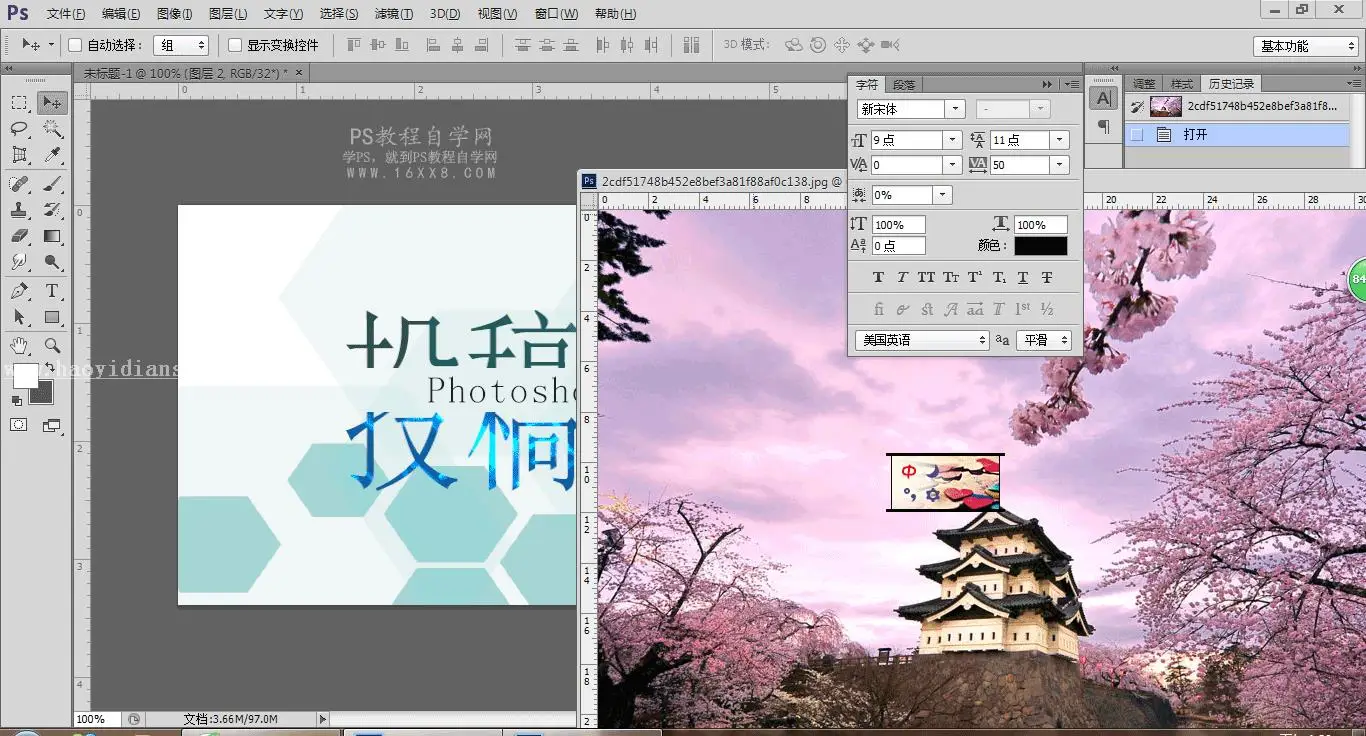Expand the tsume 0% dropdown
Viewport: 1366px width, 736px height.
coord(942,195)
